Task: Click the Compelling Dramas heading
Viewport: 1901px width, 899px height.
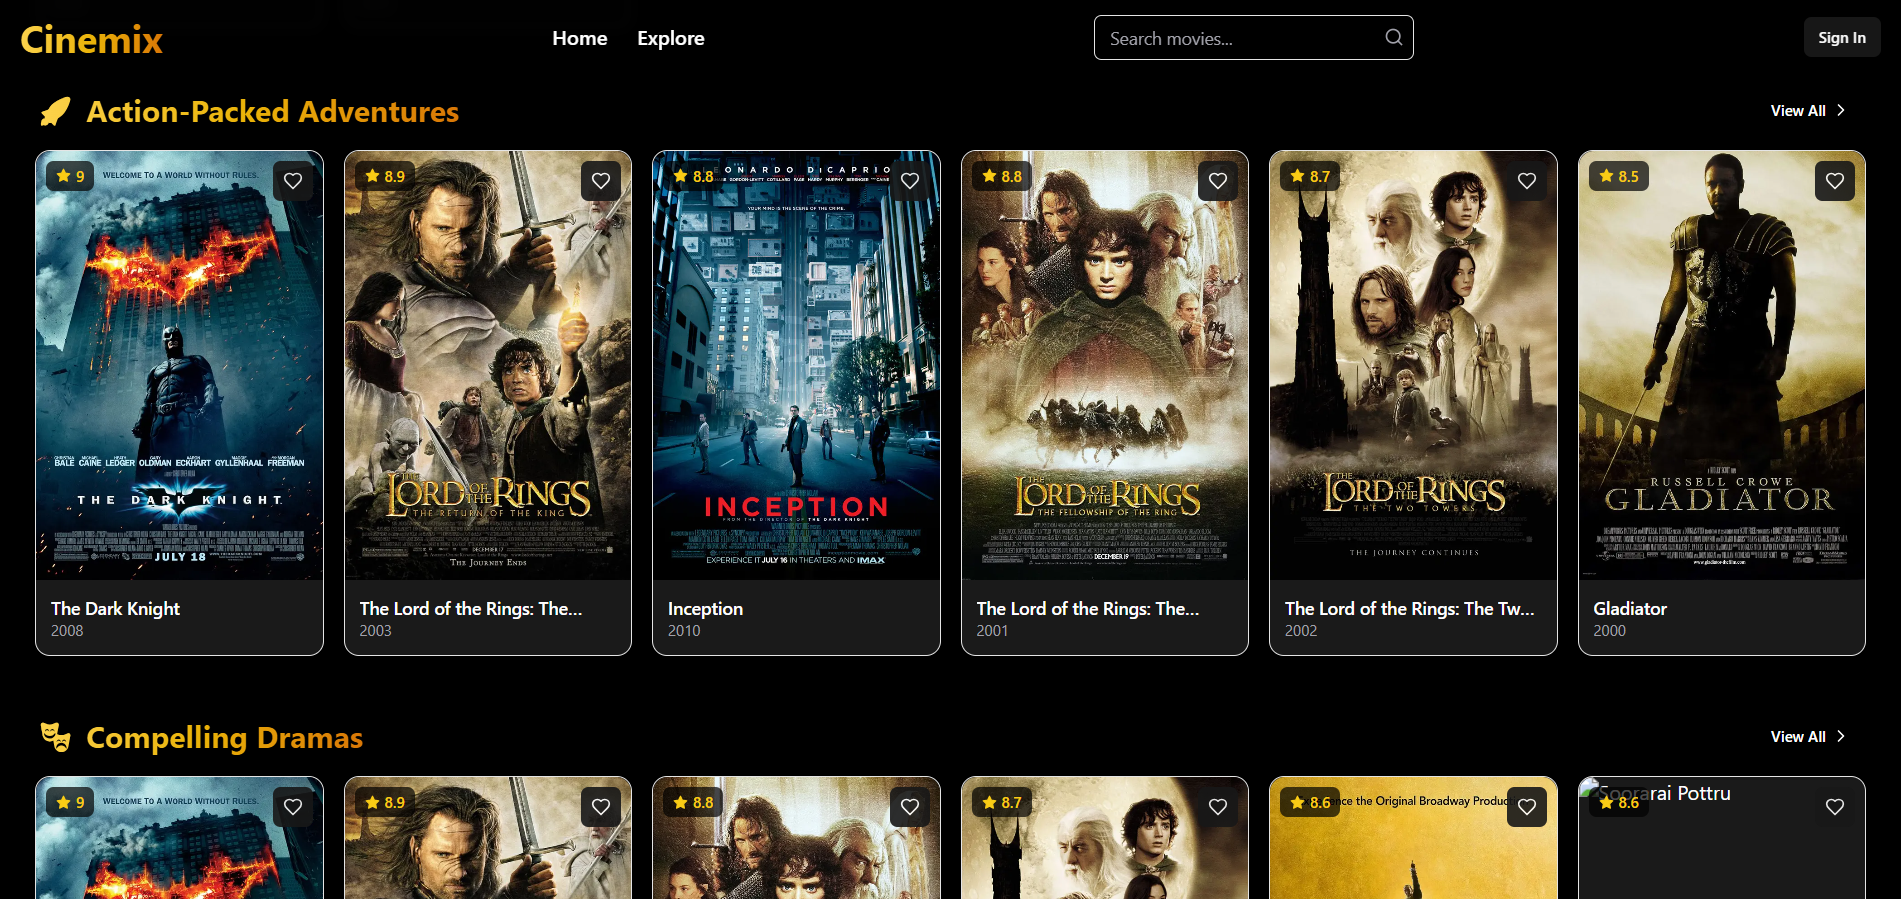Action: point(224,738)
